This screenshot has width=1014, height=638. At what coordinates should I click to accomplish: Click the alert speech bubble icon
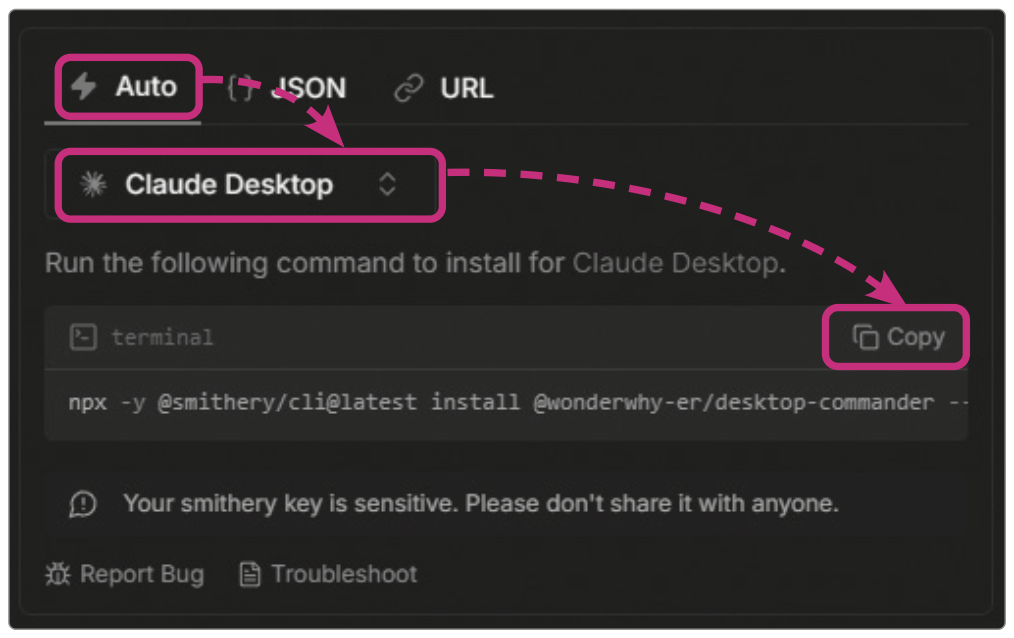tap(83, 504)
